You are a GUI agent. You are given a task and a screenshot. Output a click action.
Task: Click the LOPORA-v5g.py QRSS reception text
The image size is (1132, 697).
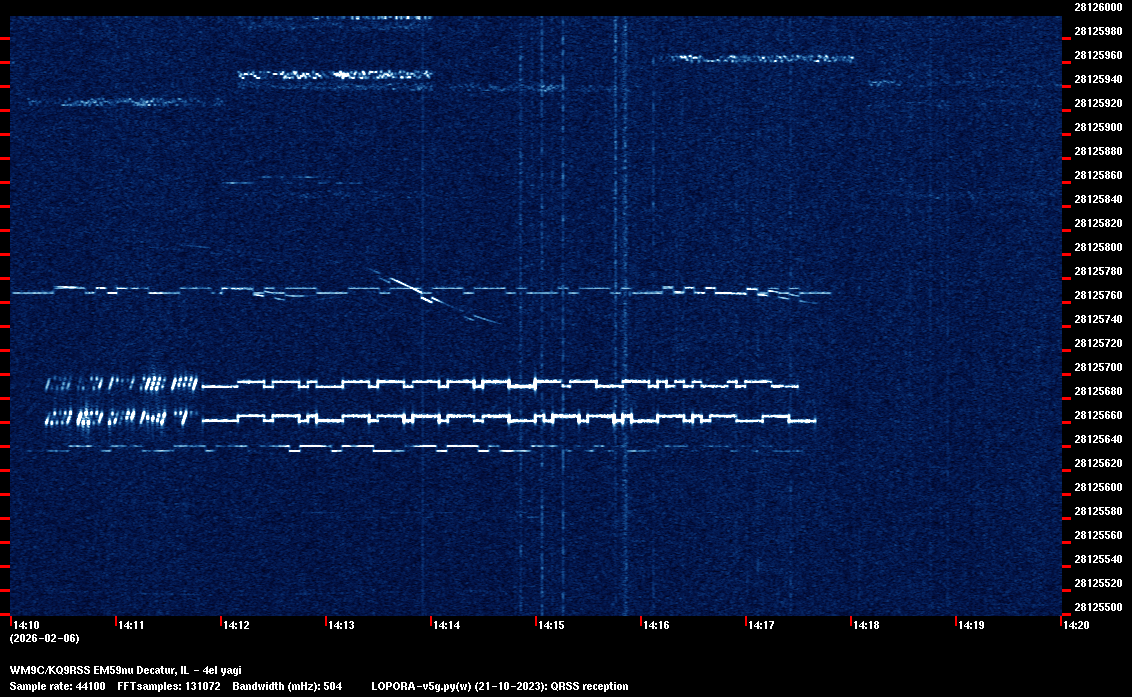point(499,686)
